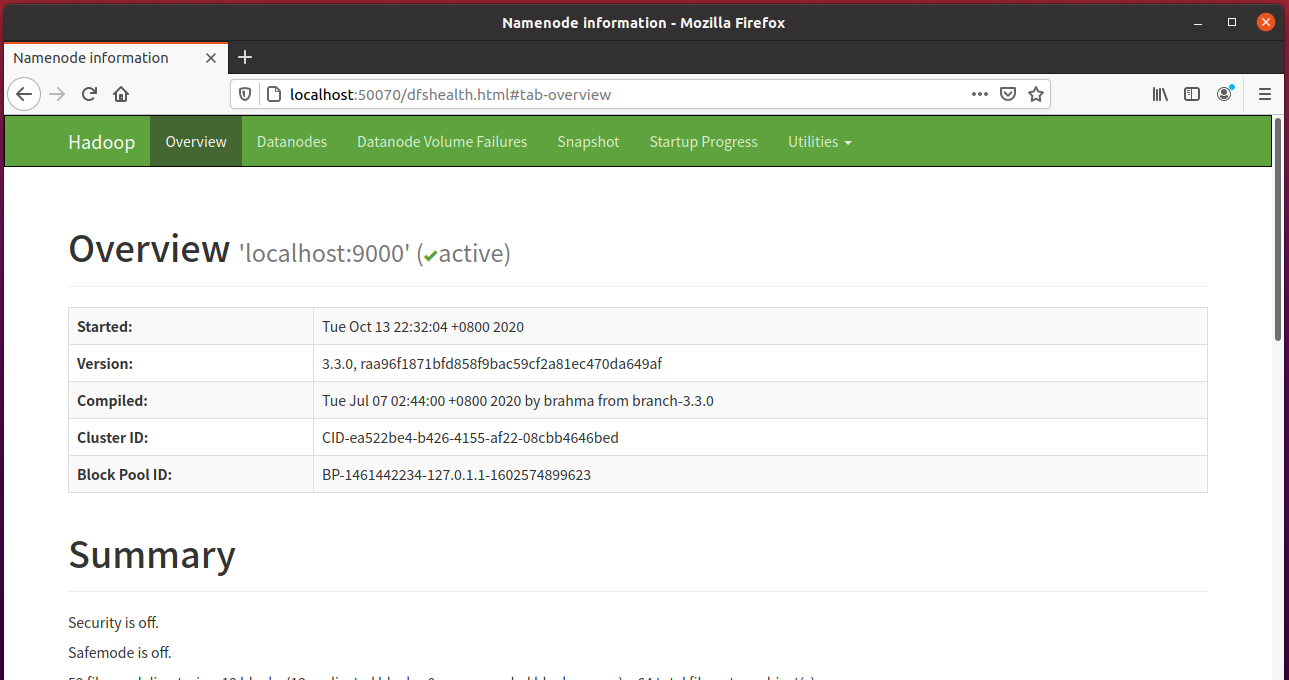Screen dimensions: 1289x680
Task: Open the page actions three-dots menu
Action: (980, 94)
